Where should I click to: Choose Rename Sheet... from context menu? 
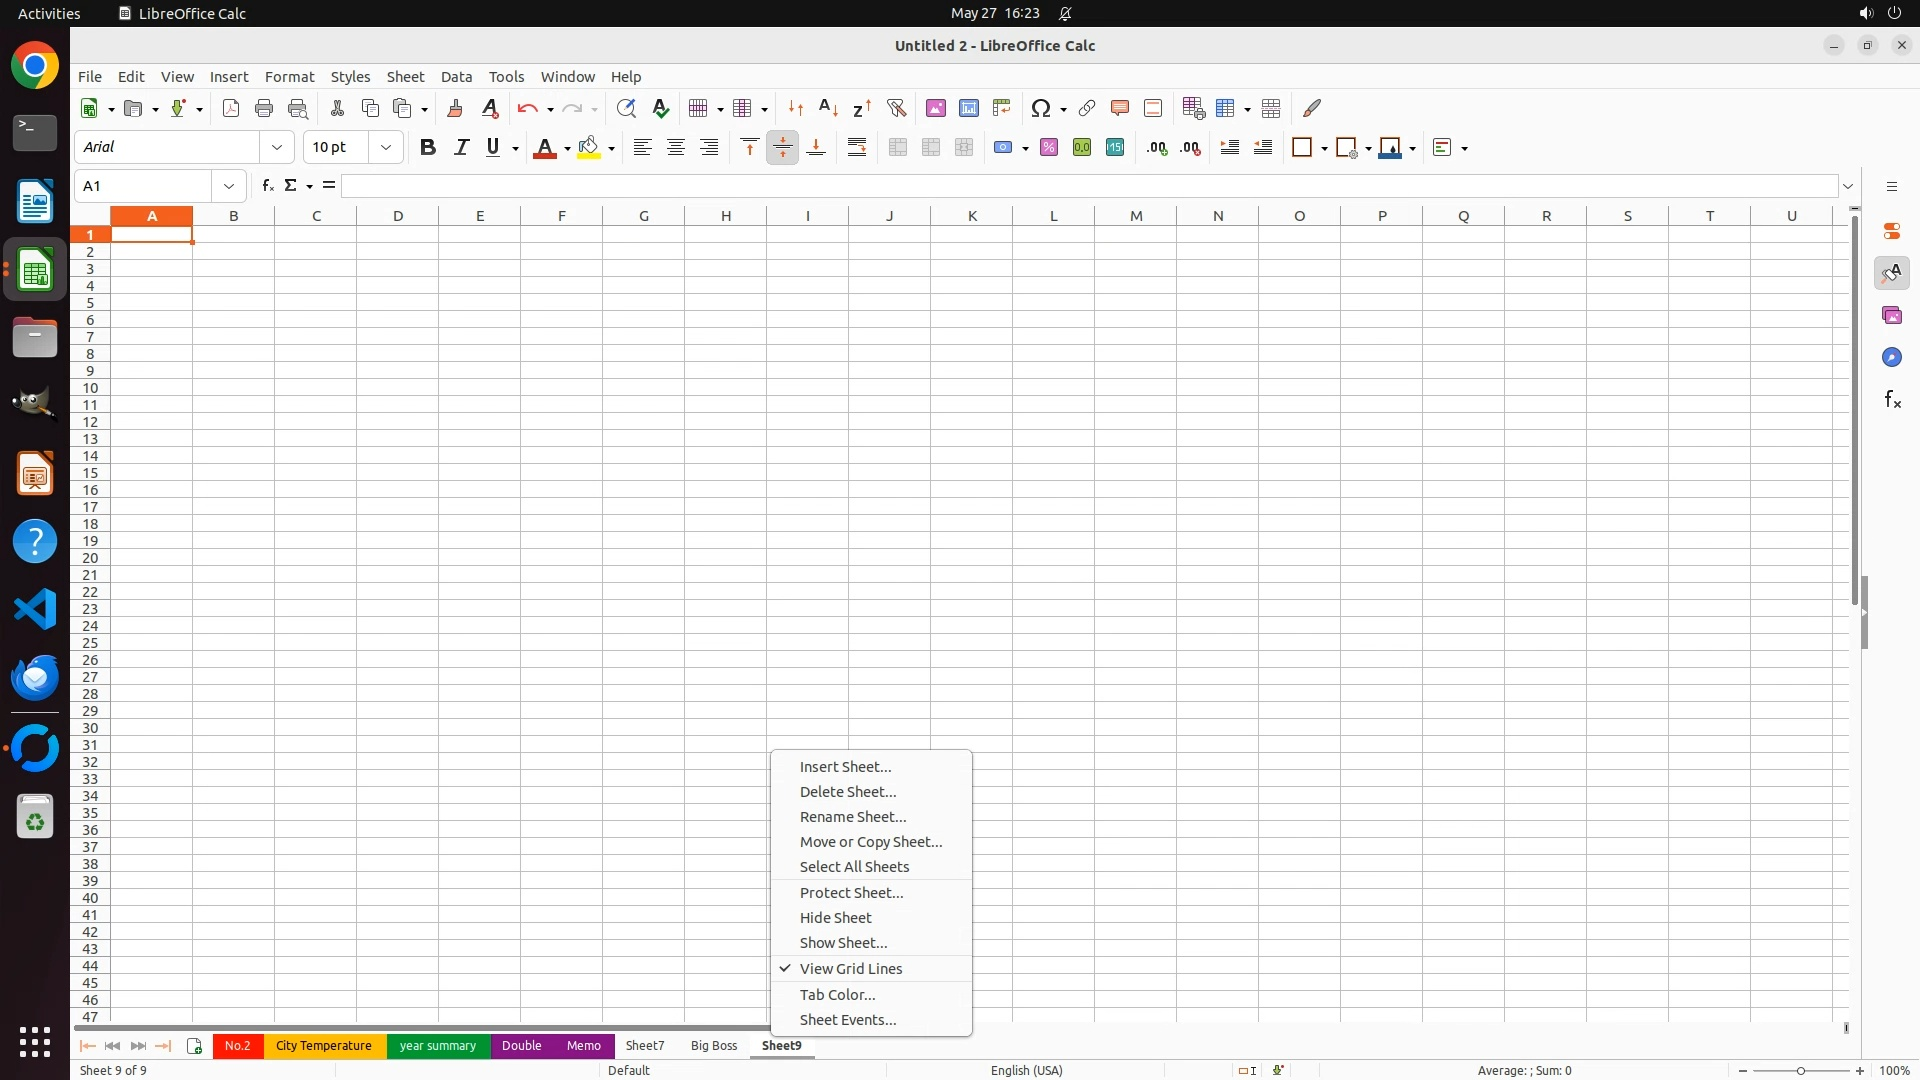[852, 816]
